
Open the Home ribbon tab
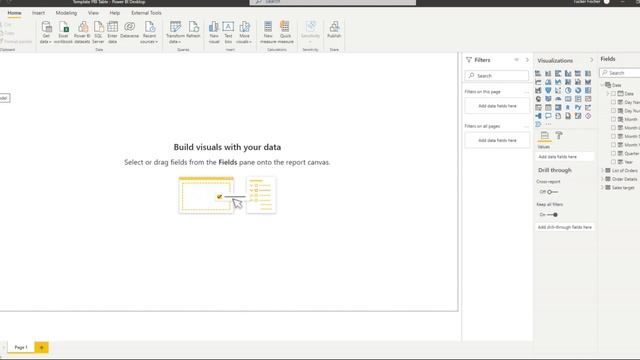14,13
